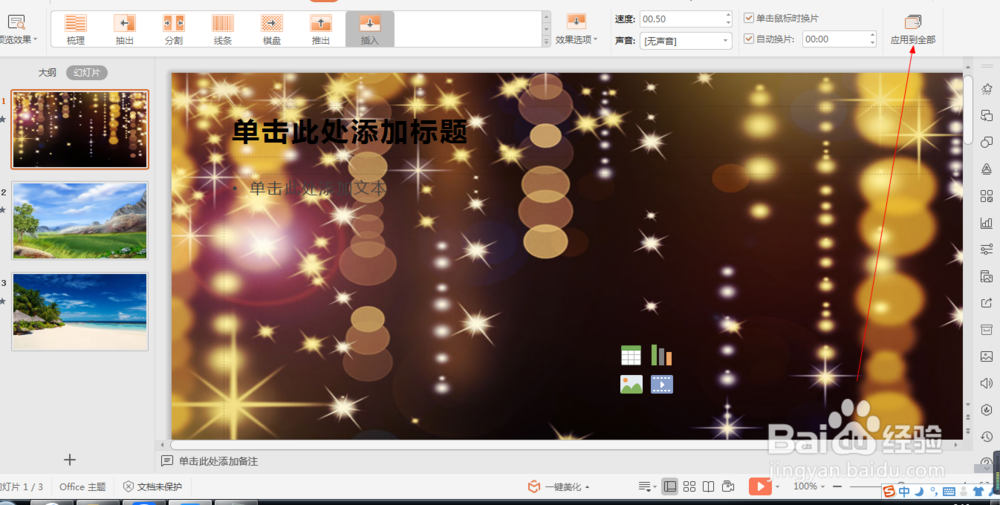Viewport: 1000px width, 505px height.
Task: Expand the transition gallery more arrow
Action: 547,41
